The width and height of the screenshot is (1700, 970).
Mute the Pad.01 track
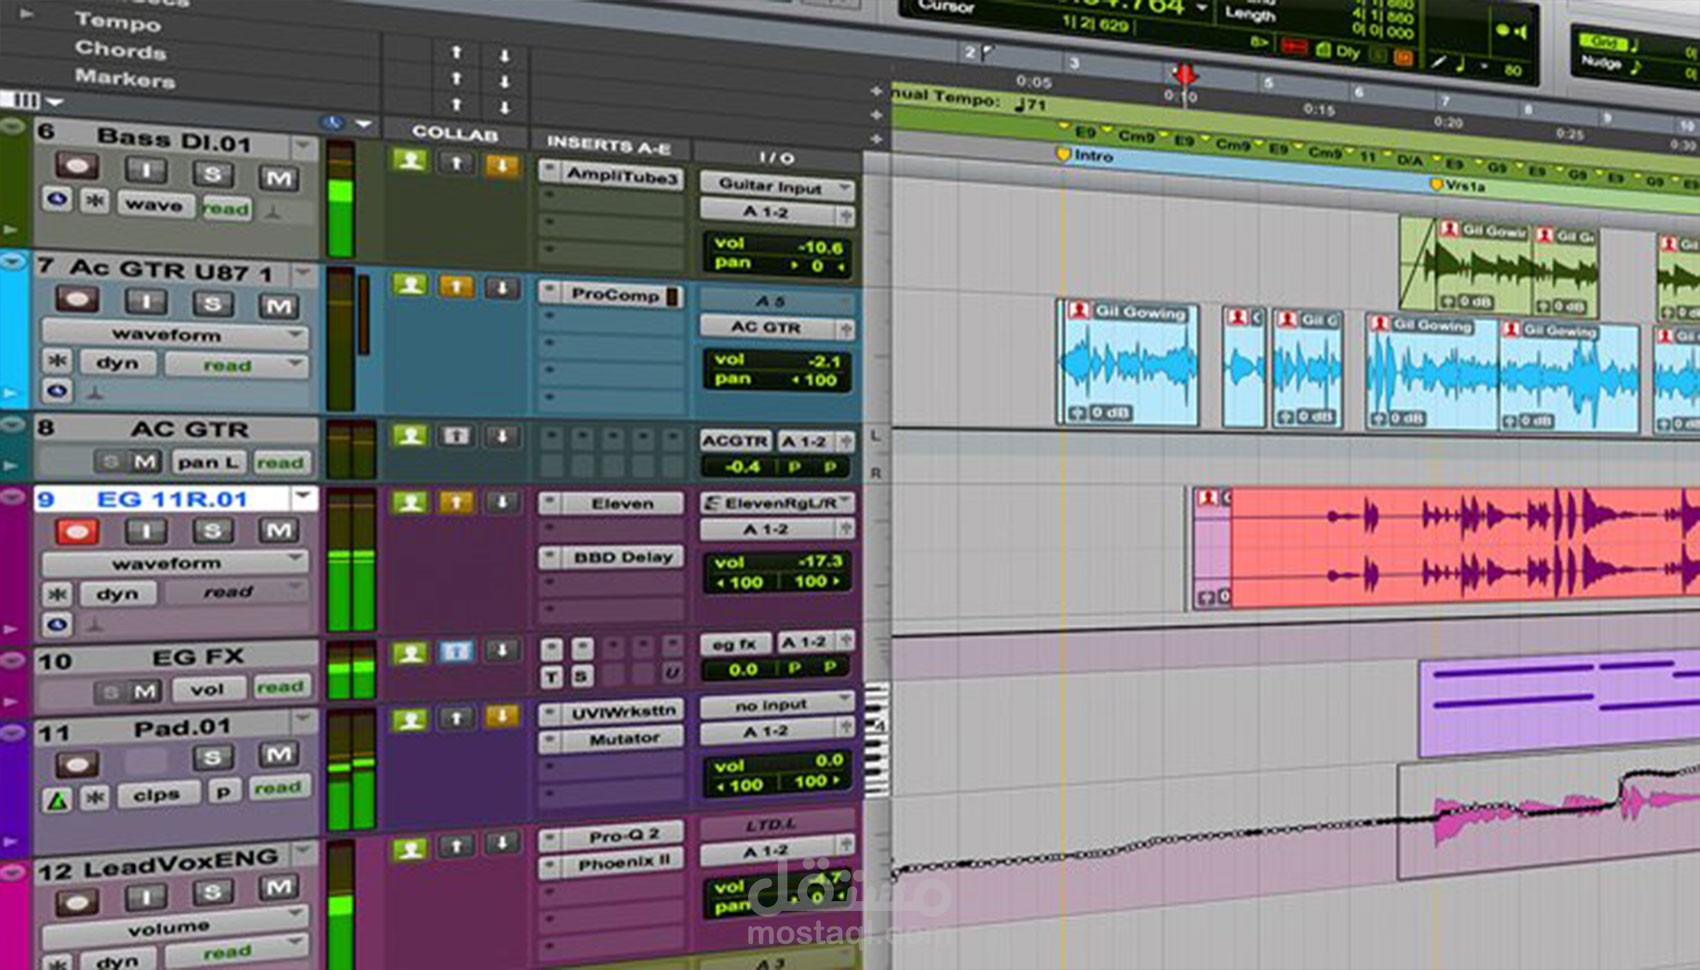[x=278, y=754]
